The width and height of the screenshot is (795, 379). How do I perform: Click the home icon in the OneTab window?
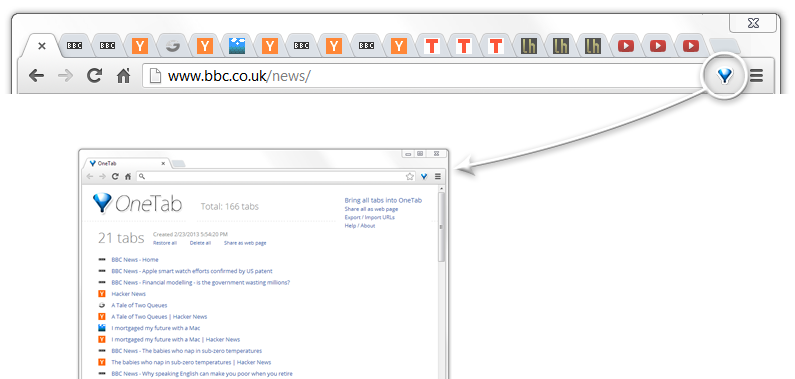(x=128, y=176)
